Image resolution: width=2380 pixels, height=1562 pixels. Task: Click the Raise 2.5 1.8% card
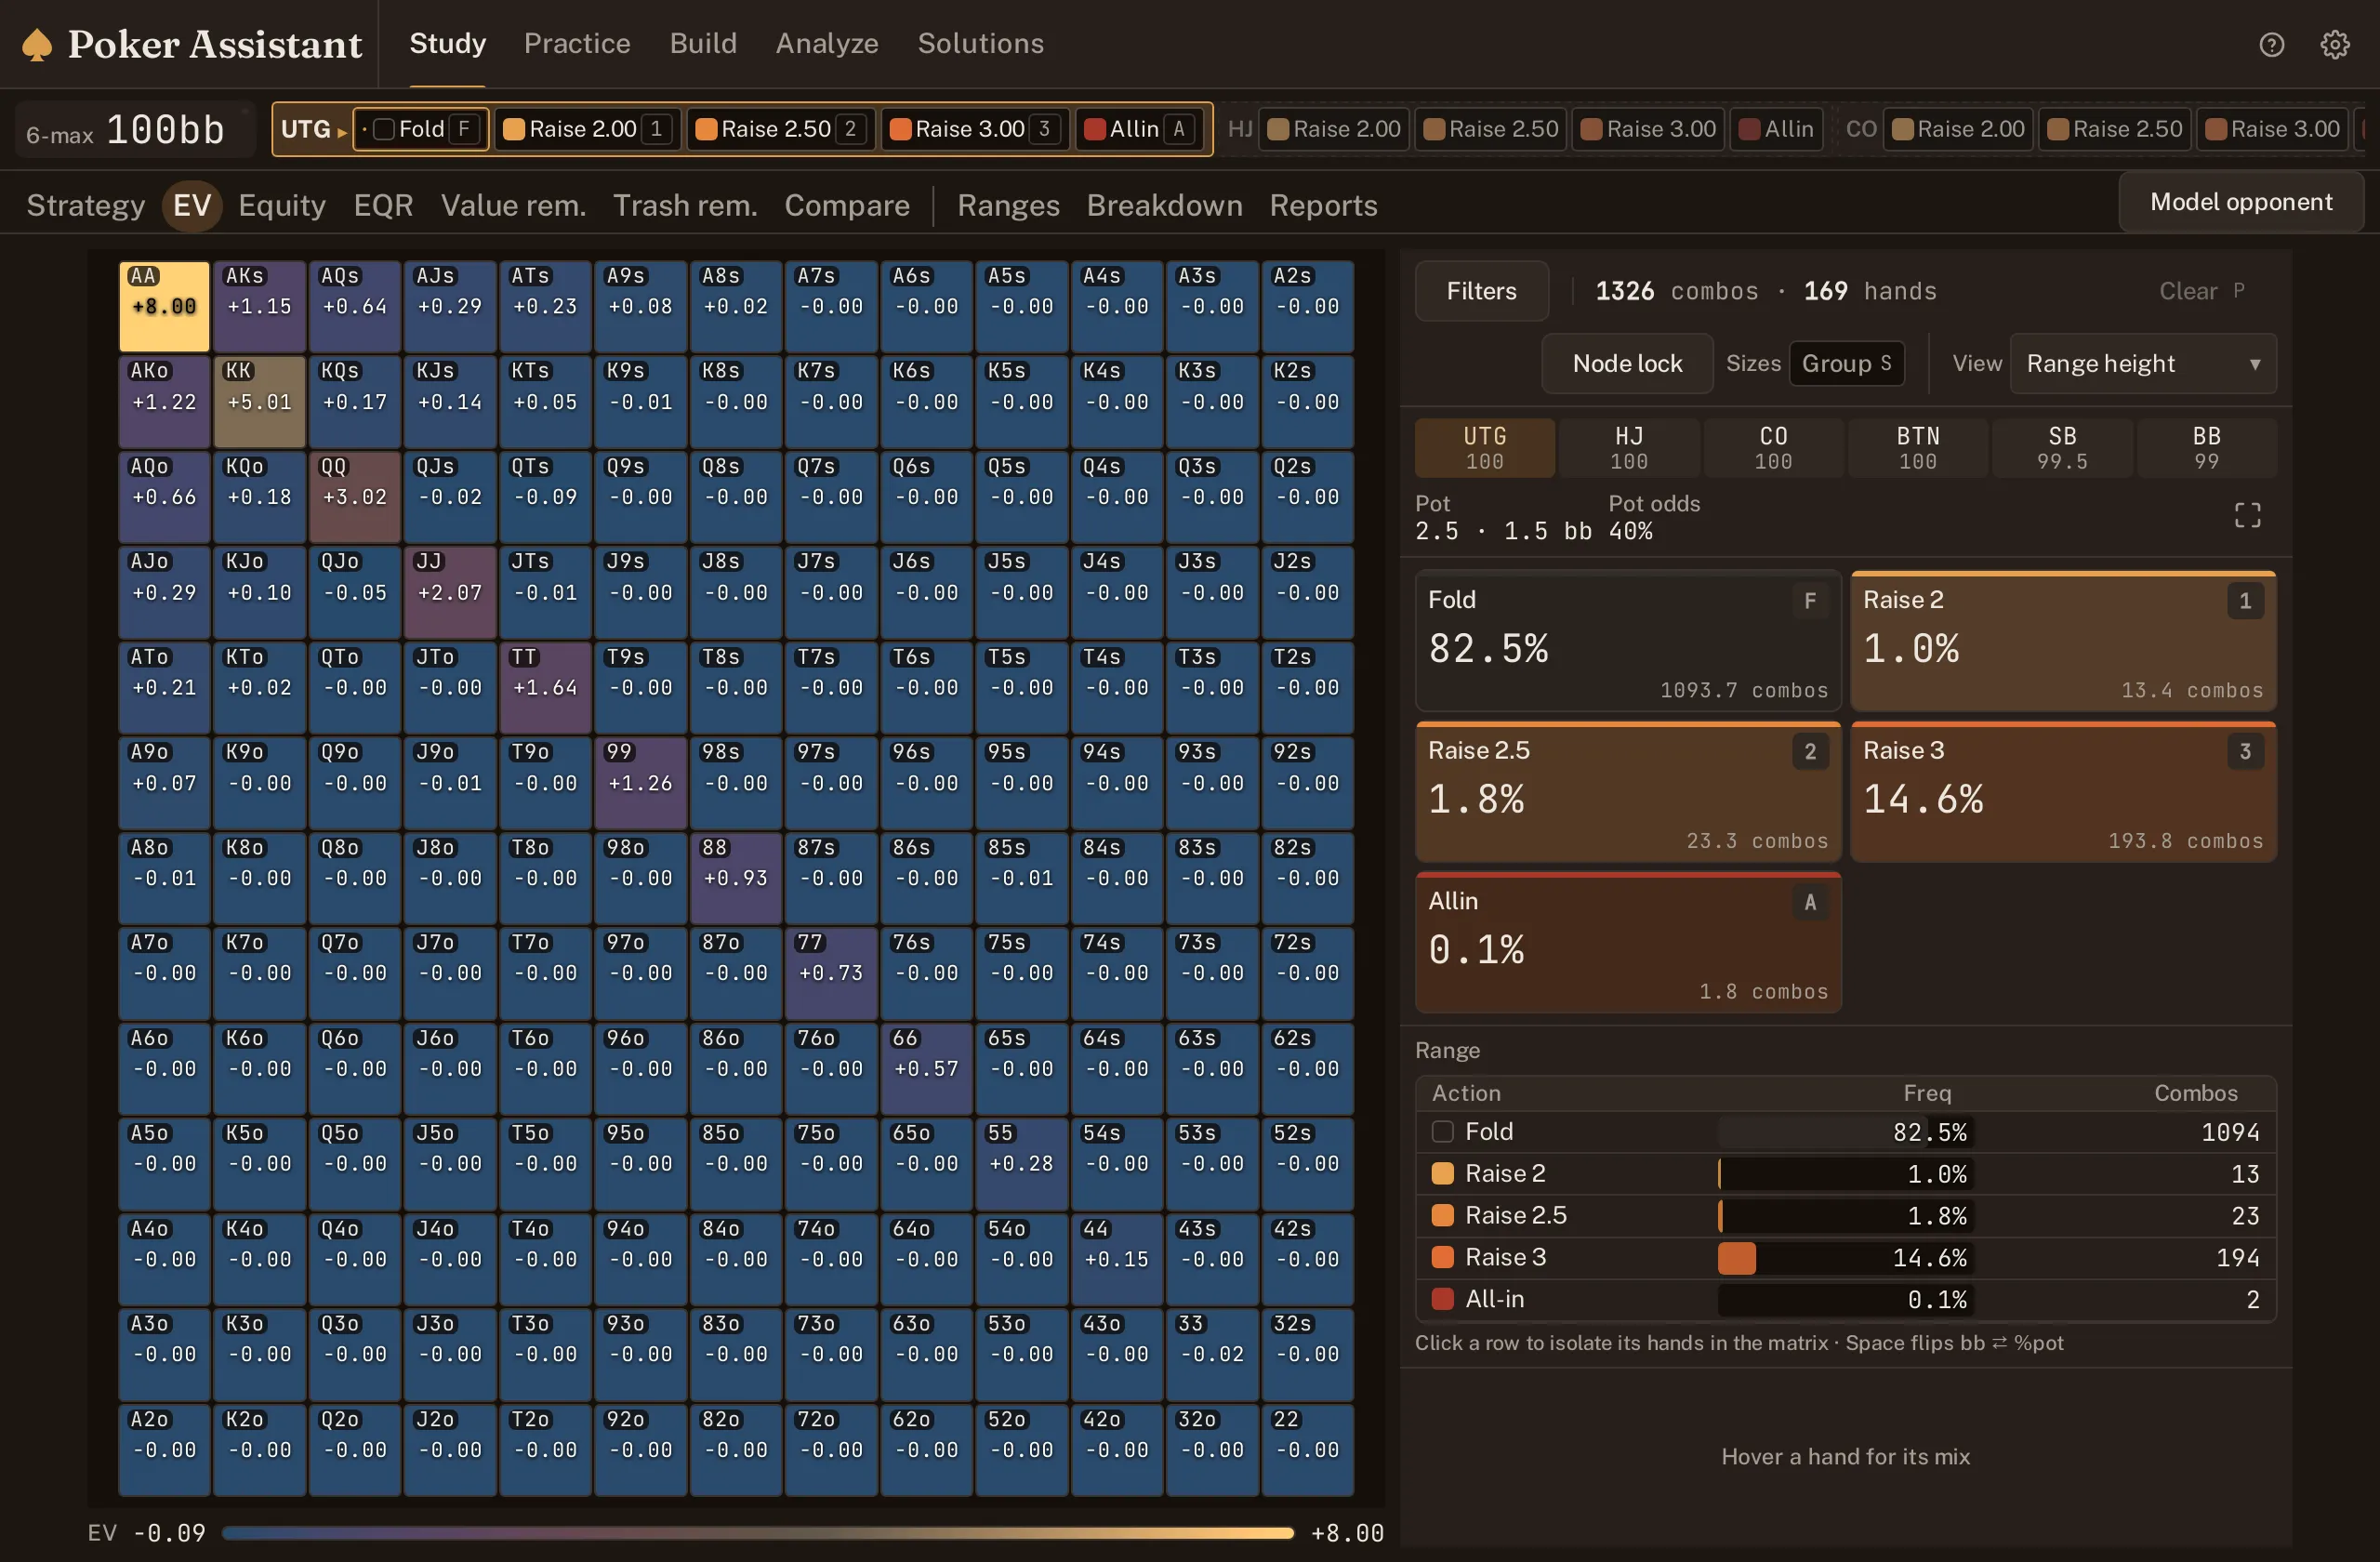click(1628, 791)
